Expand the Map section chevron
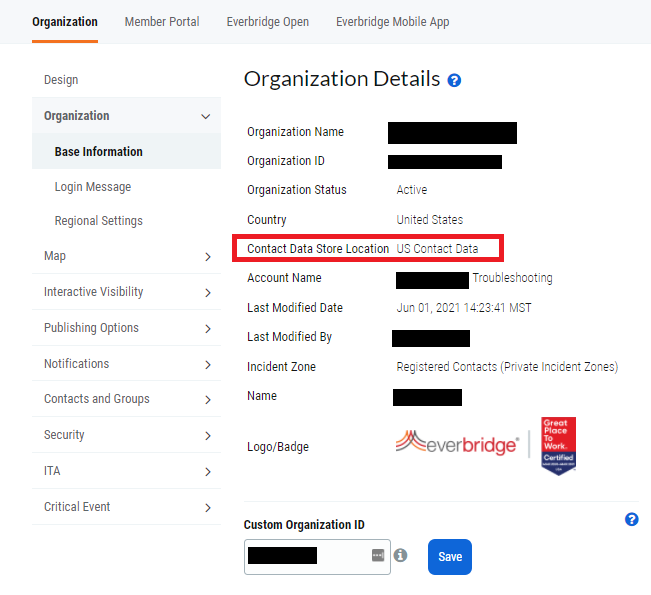This screenshot has width=651, height=595. [x=208, y=257]
